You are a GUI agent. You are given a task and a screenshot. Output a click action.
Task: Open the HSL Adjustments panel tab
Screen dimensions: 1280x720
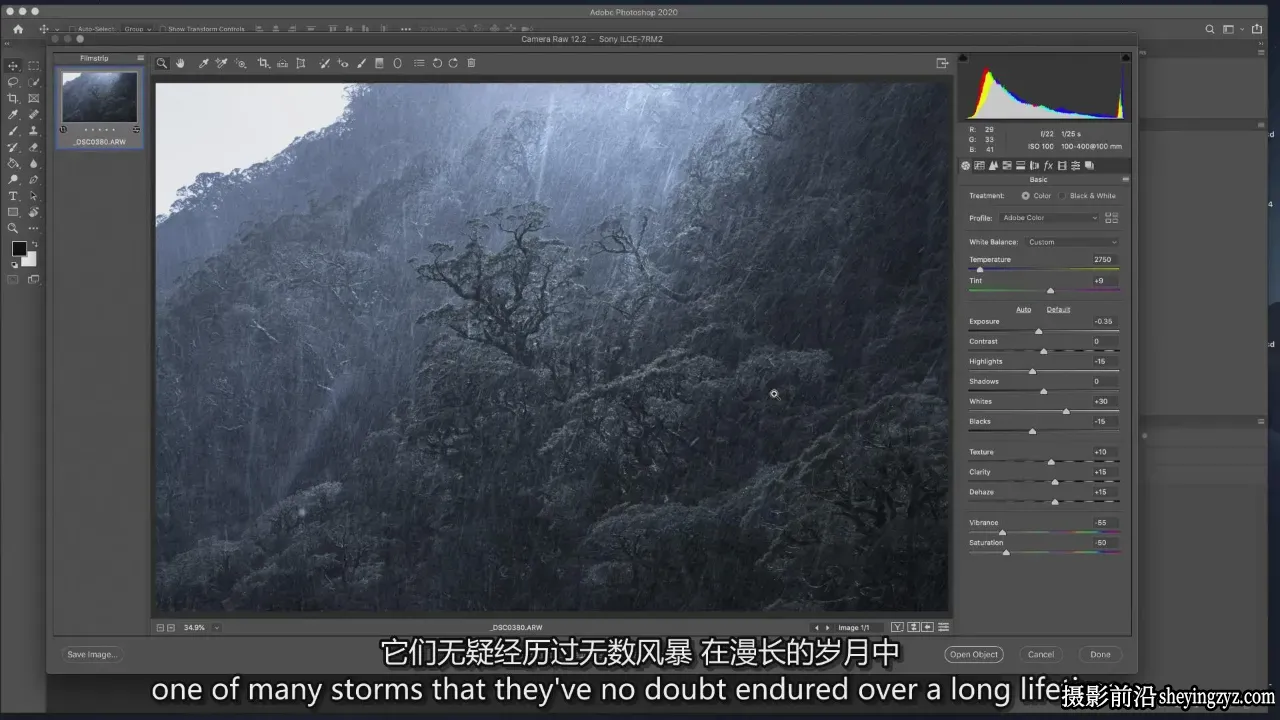[x=1007, y=166]
